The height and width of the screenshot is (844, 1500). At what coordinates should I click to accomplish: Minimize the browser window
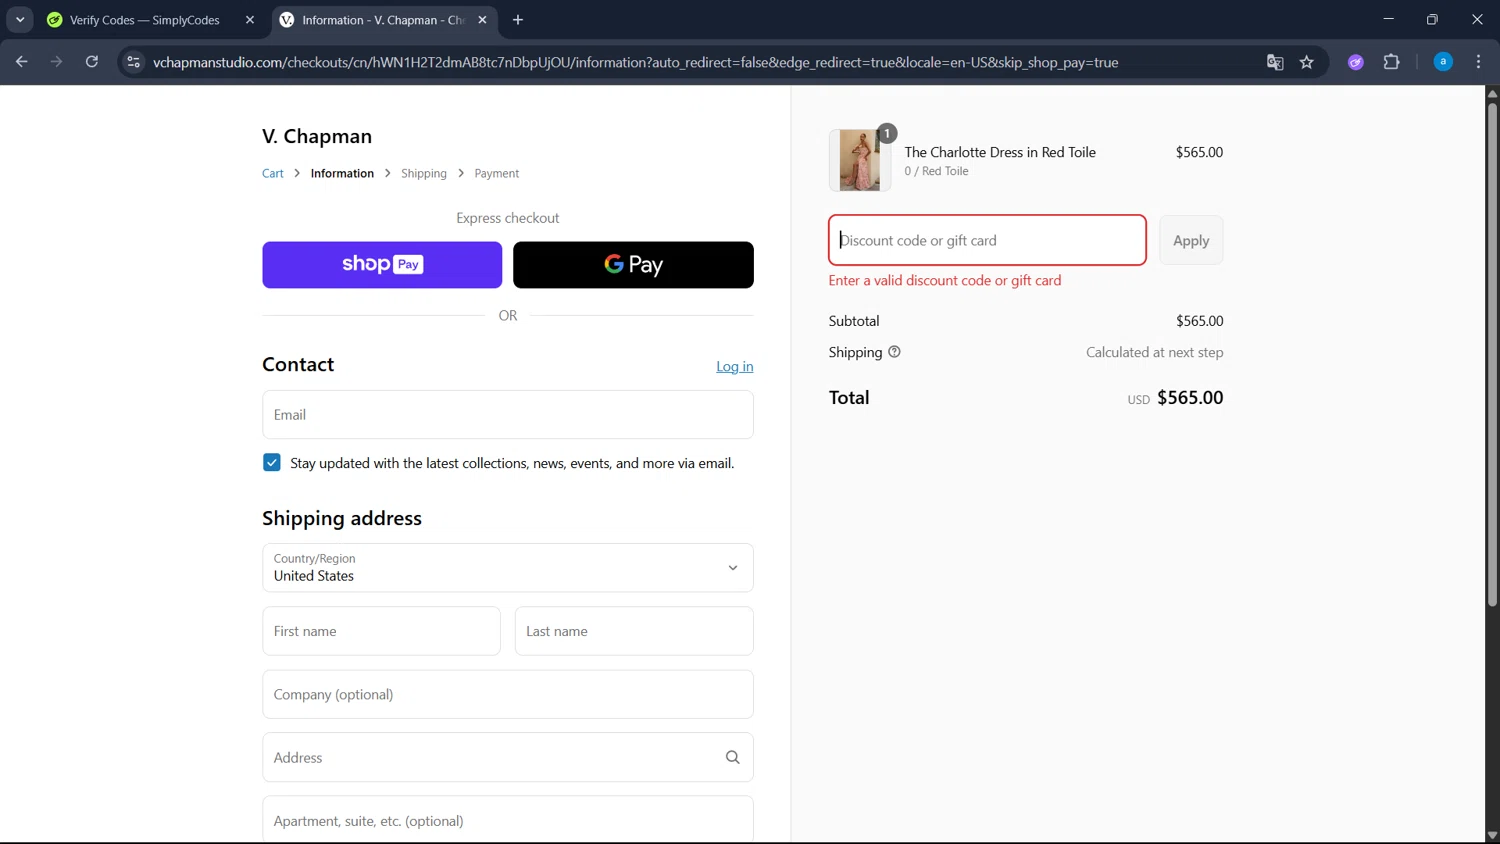tap(1388, 19)
